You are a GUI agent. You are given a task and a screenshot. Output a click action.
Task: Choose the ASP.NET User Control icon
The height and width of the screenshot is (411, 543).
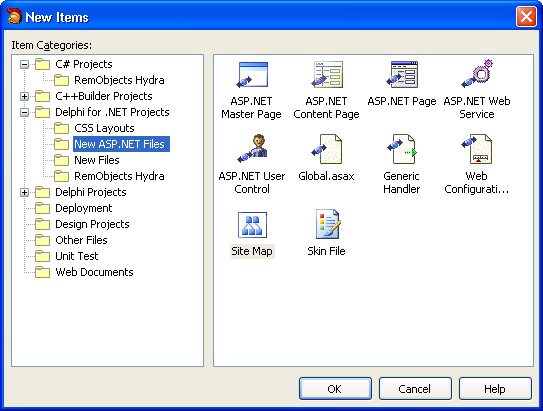coord(252,149)
